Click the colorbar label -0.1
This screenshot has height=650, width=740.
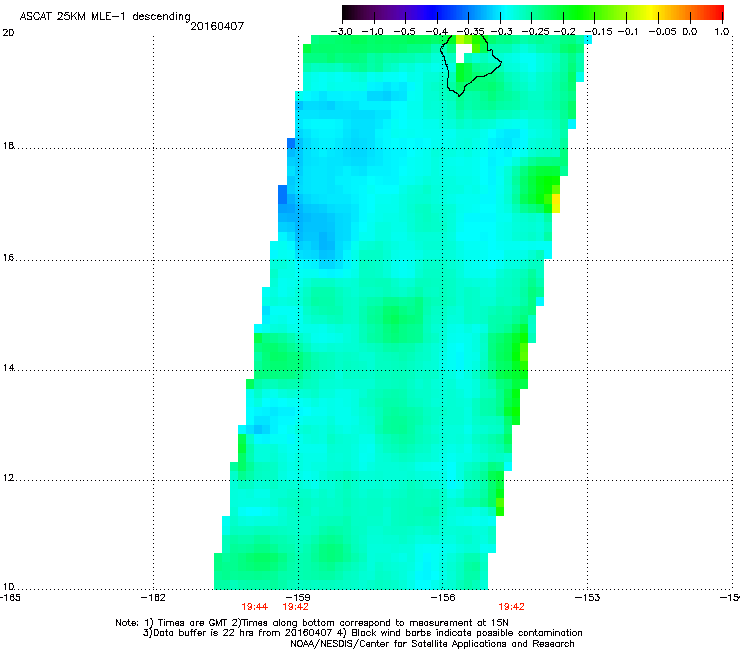pos(628,32)
